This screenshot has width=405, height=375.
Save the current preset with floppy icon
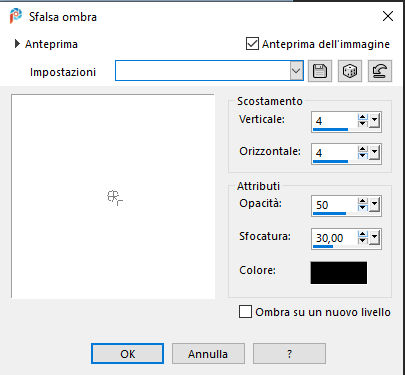tap(320, 71)
